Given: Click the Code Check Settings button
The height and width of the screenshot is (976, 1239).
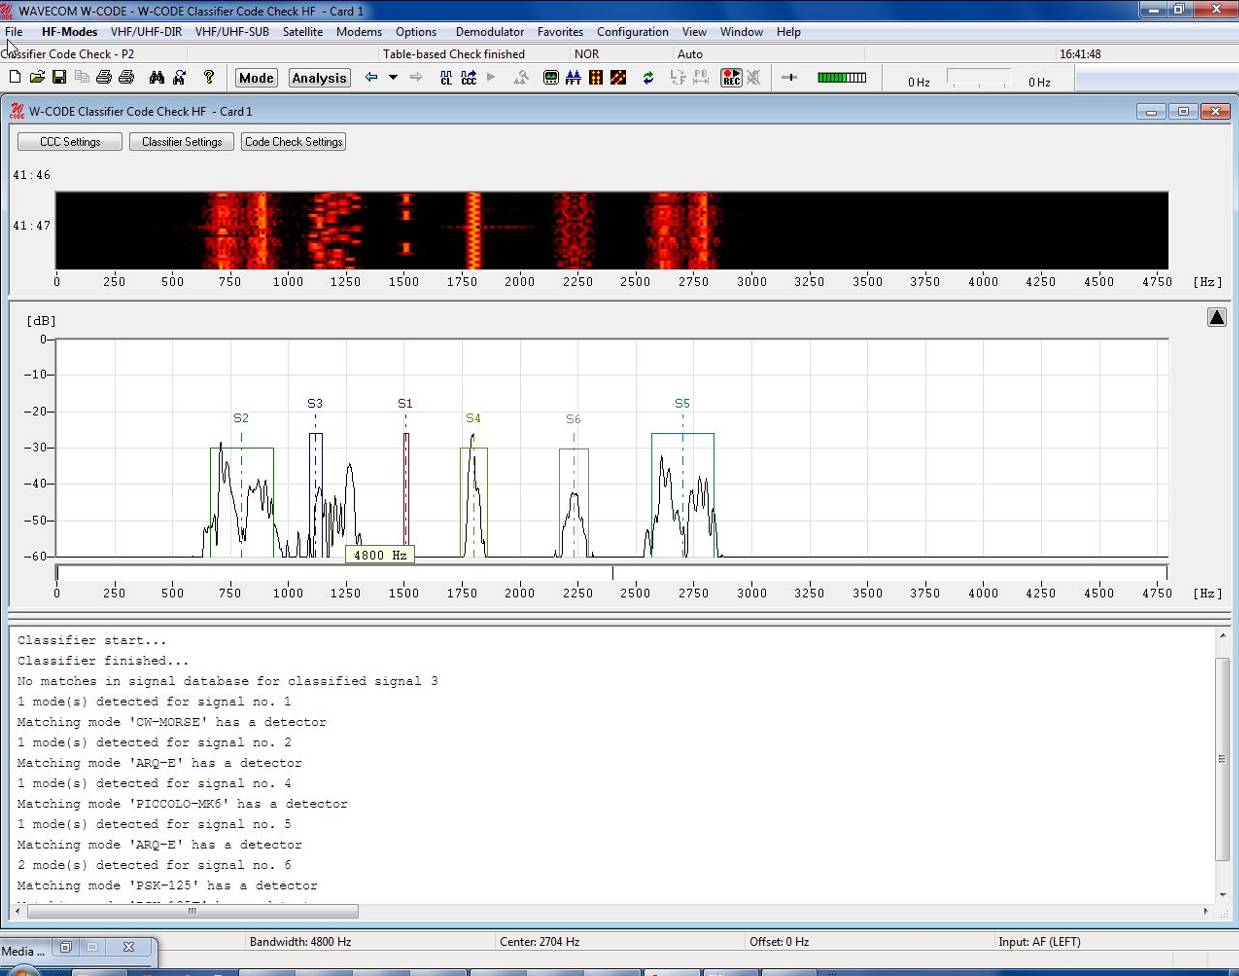Looking at the screenshot, I should [x=294, y=142].
